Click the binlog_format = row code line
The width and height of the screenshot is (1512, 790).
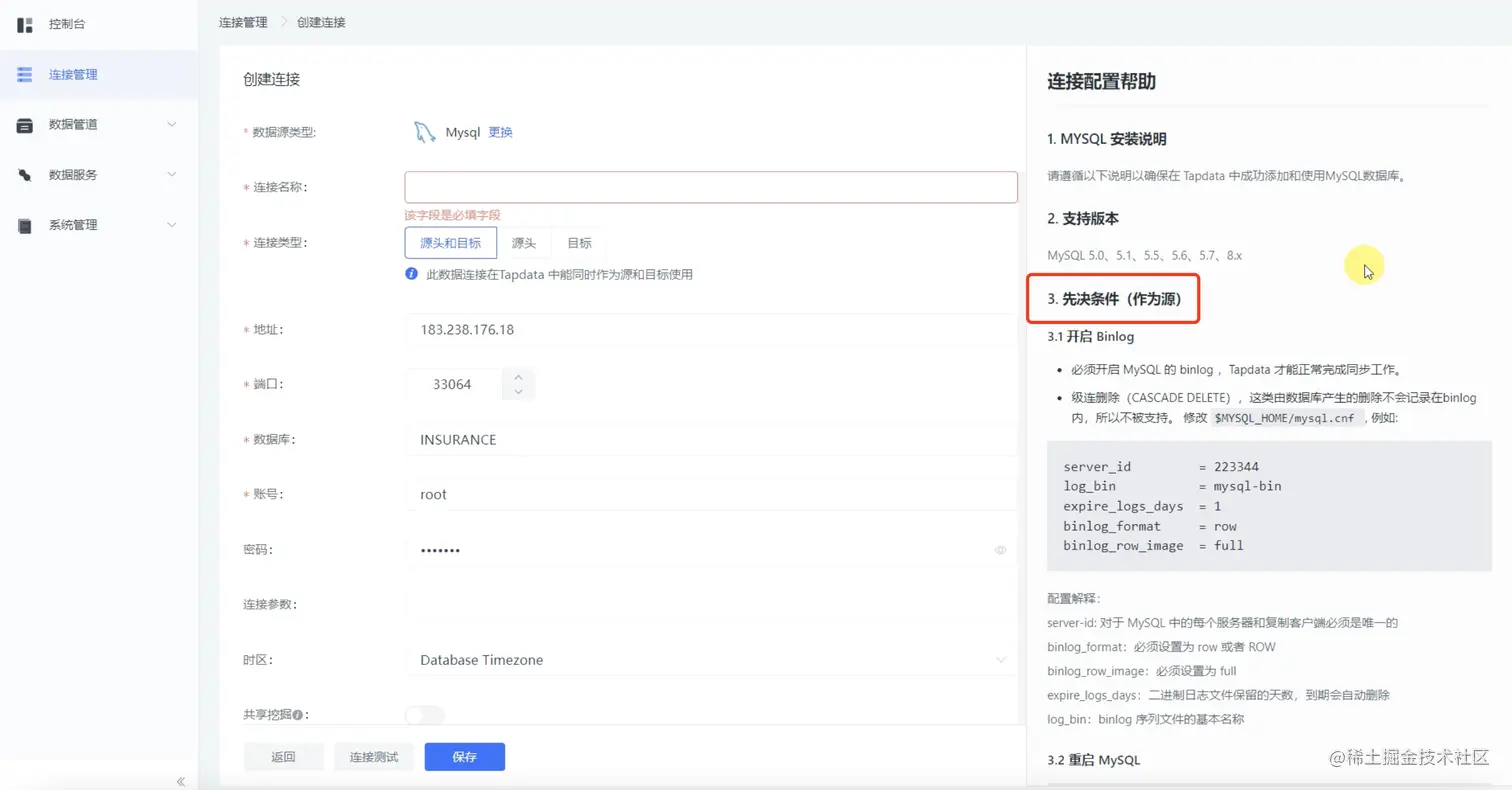coord(1150,526)
